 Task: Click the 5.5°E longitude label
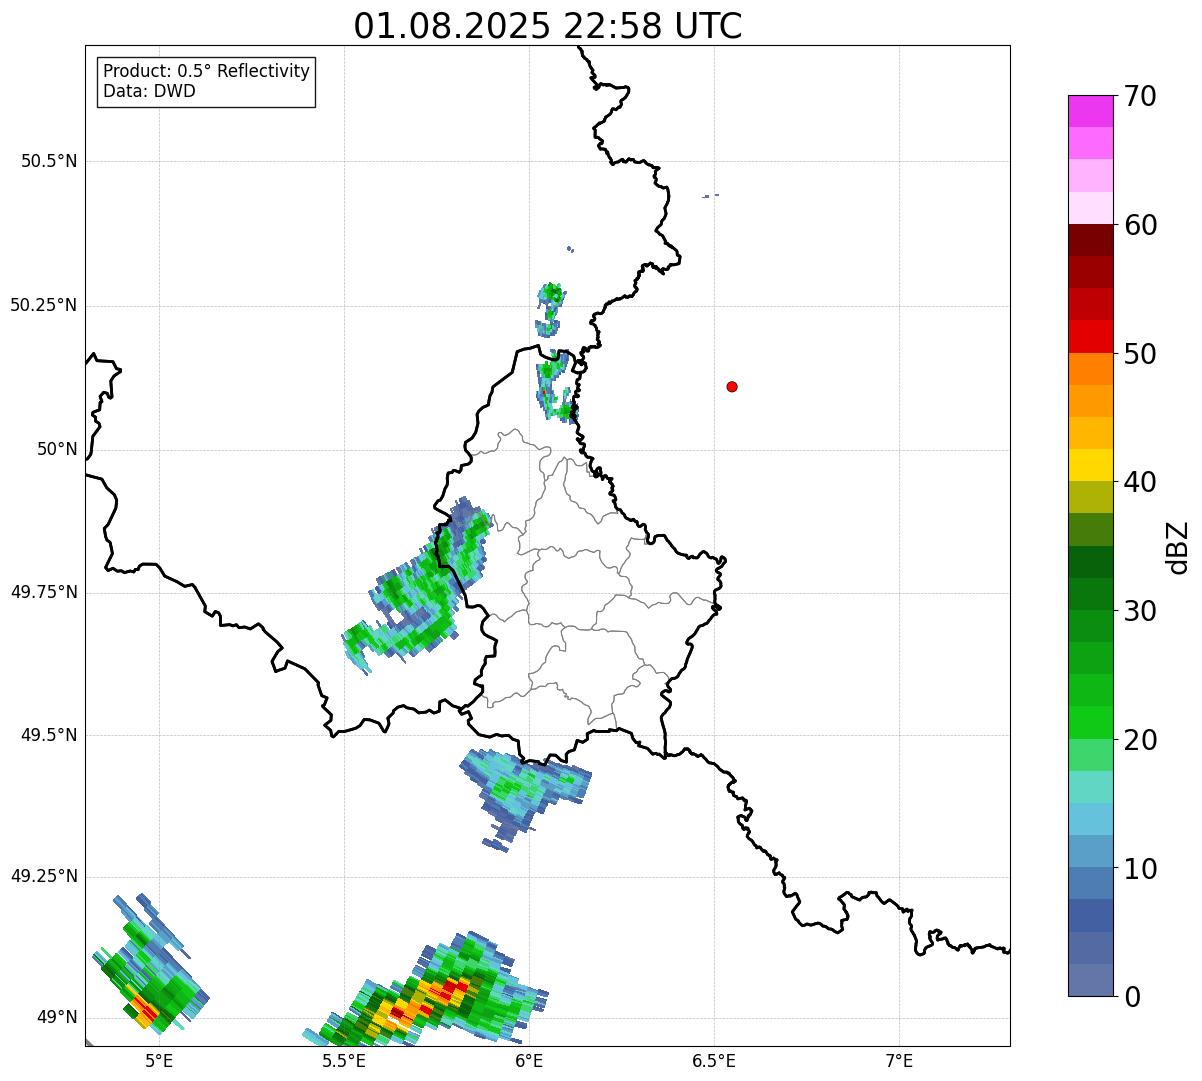click(x=344, y=1061)
